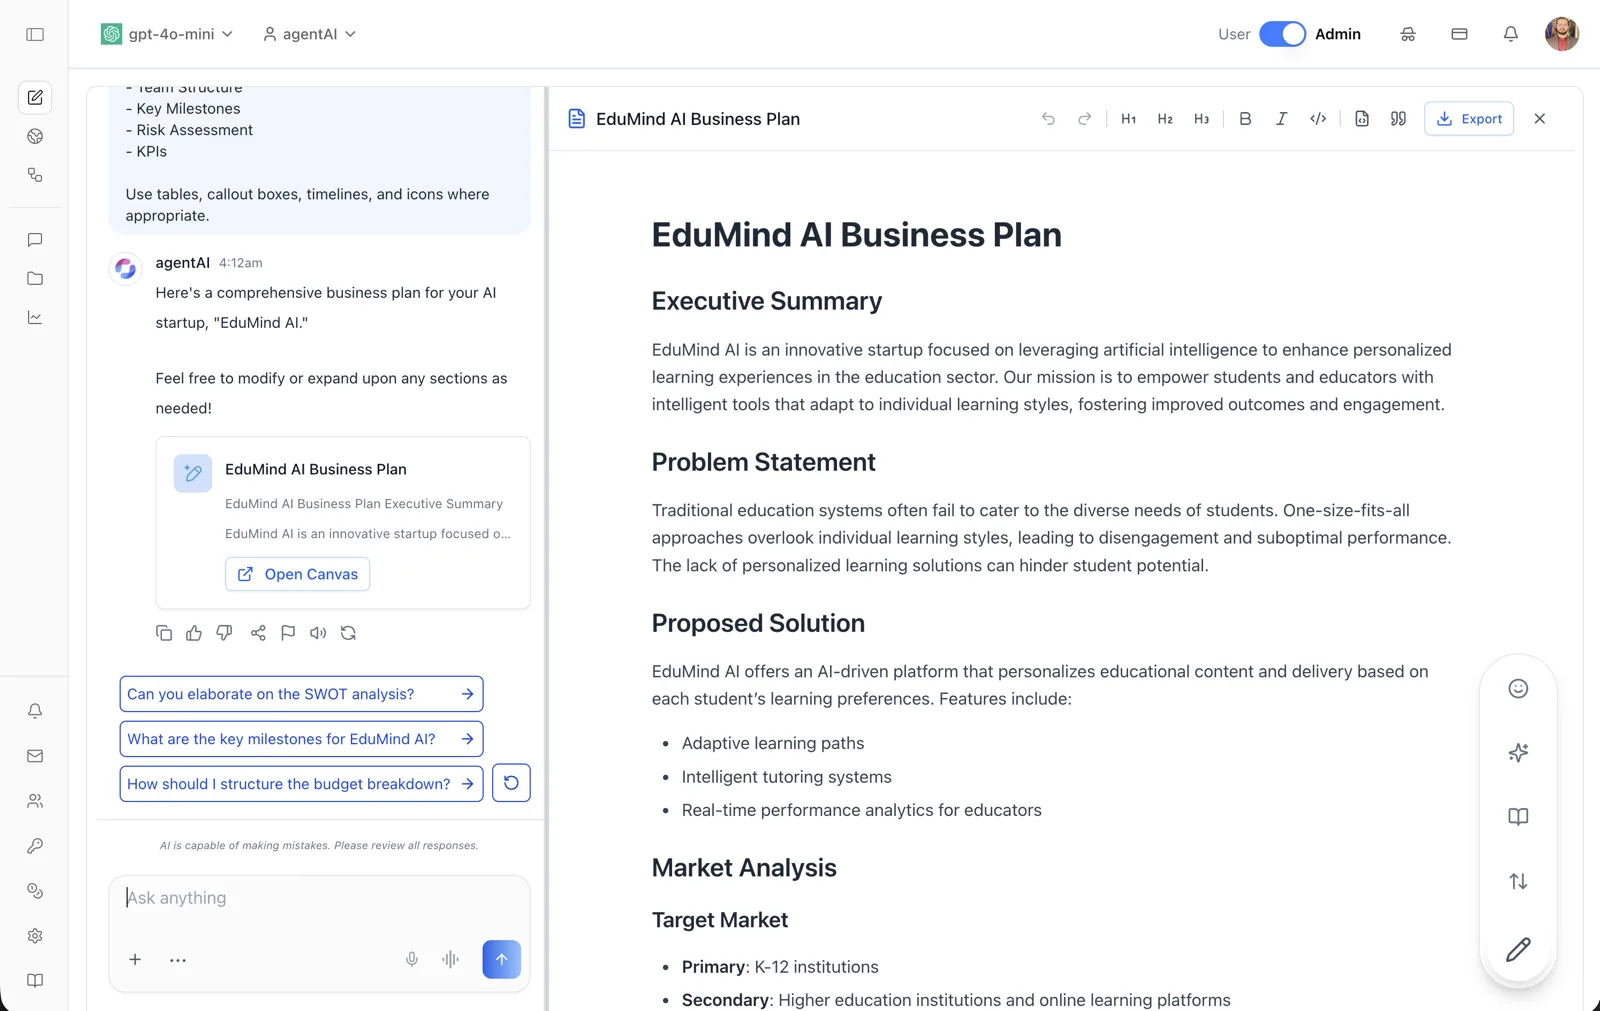Toggle the left sidebar panel
The height and width of the screenshot is (1011, 1600).
pyautogui.click(x=35, y=34)
